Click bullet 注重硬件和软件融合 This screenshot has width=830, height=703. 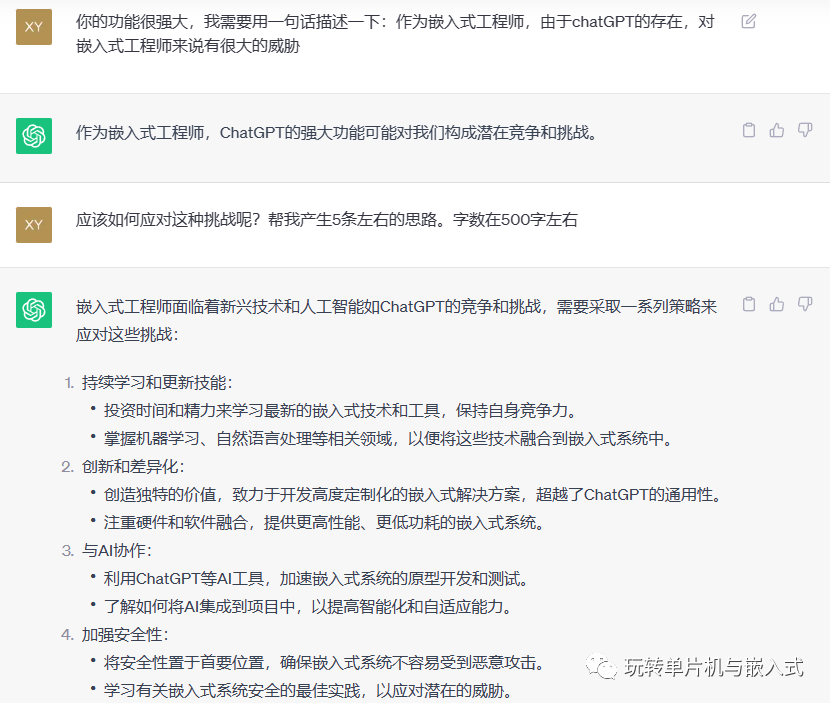(x=324, y=523)
